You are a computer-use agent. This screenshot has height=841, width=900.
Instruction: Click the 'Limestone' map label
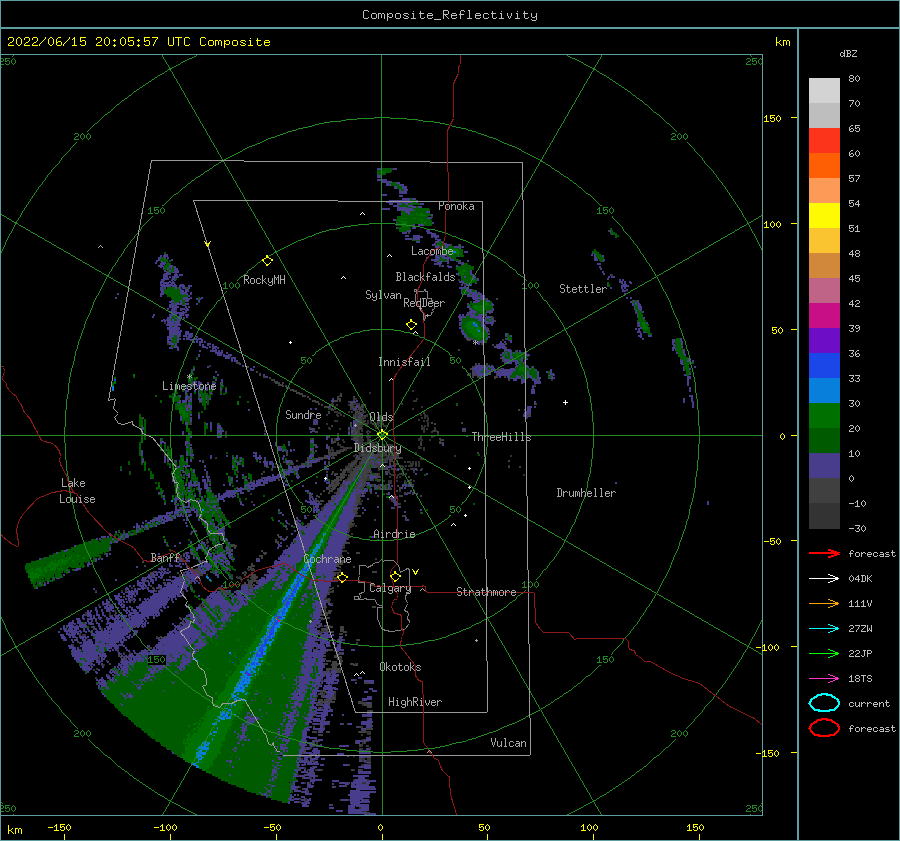189,386
